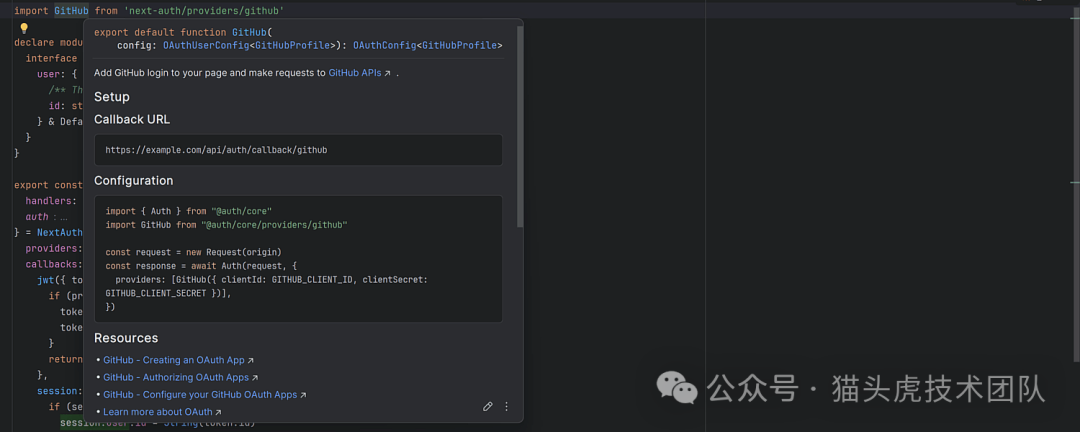The image size is (1080, 432).
Task: Open 'Configure your GitHub OAuth Apps' link
Action: 204,395
